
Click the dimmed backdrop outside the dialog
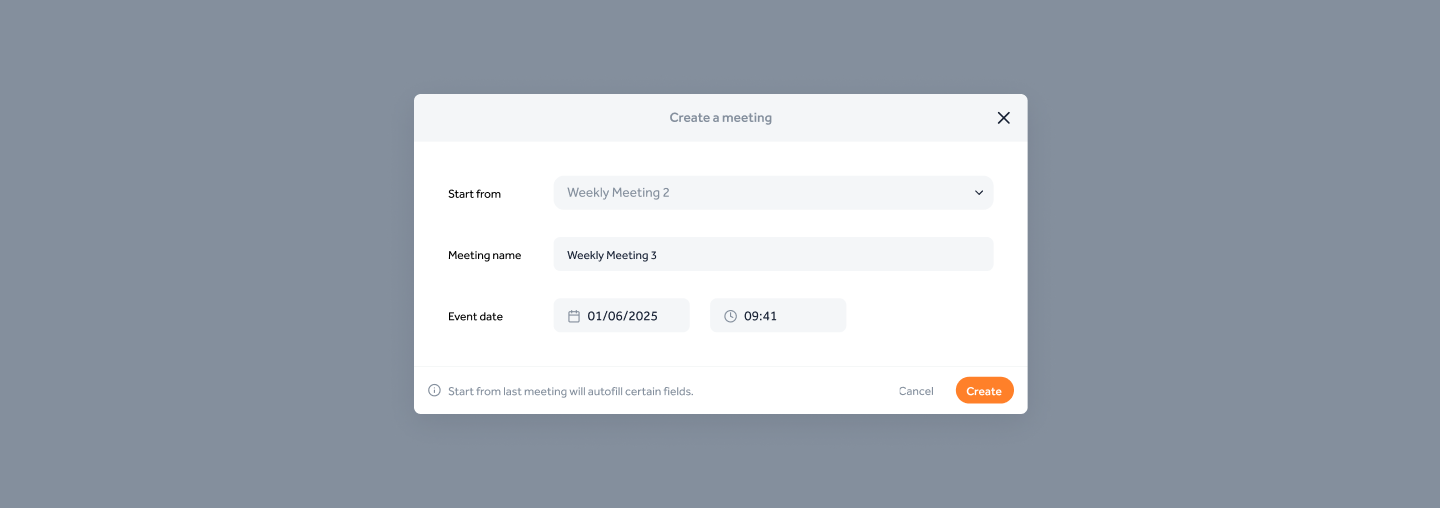click(x=200, y=250)
